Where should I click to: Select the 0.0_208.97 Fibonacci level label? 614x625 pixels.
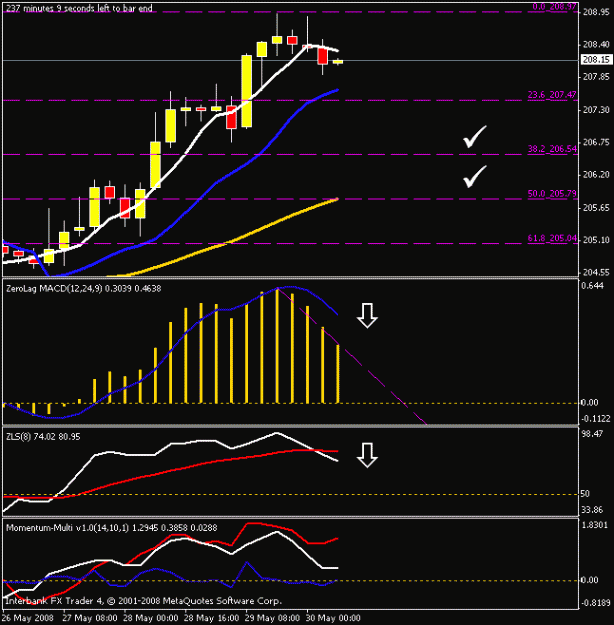(555, 7)
